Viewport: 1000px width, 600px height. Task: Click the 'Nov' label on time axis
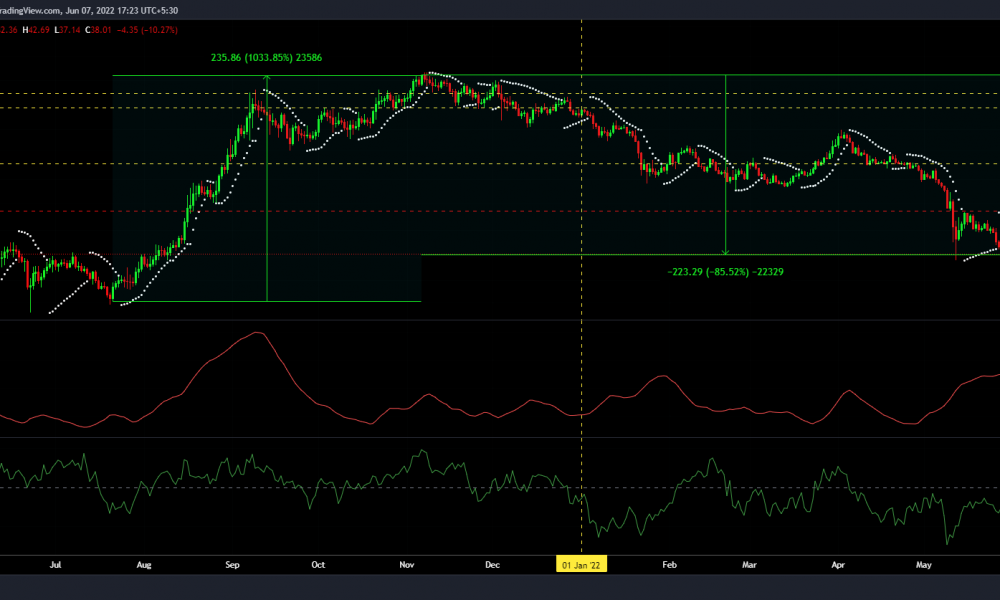[407, 564]
